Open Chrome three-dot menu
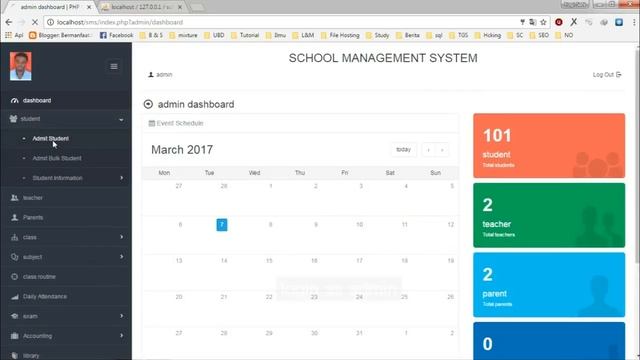Image resolution: width=640 pixels, height=360 pixels. click(635, 22)
